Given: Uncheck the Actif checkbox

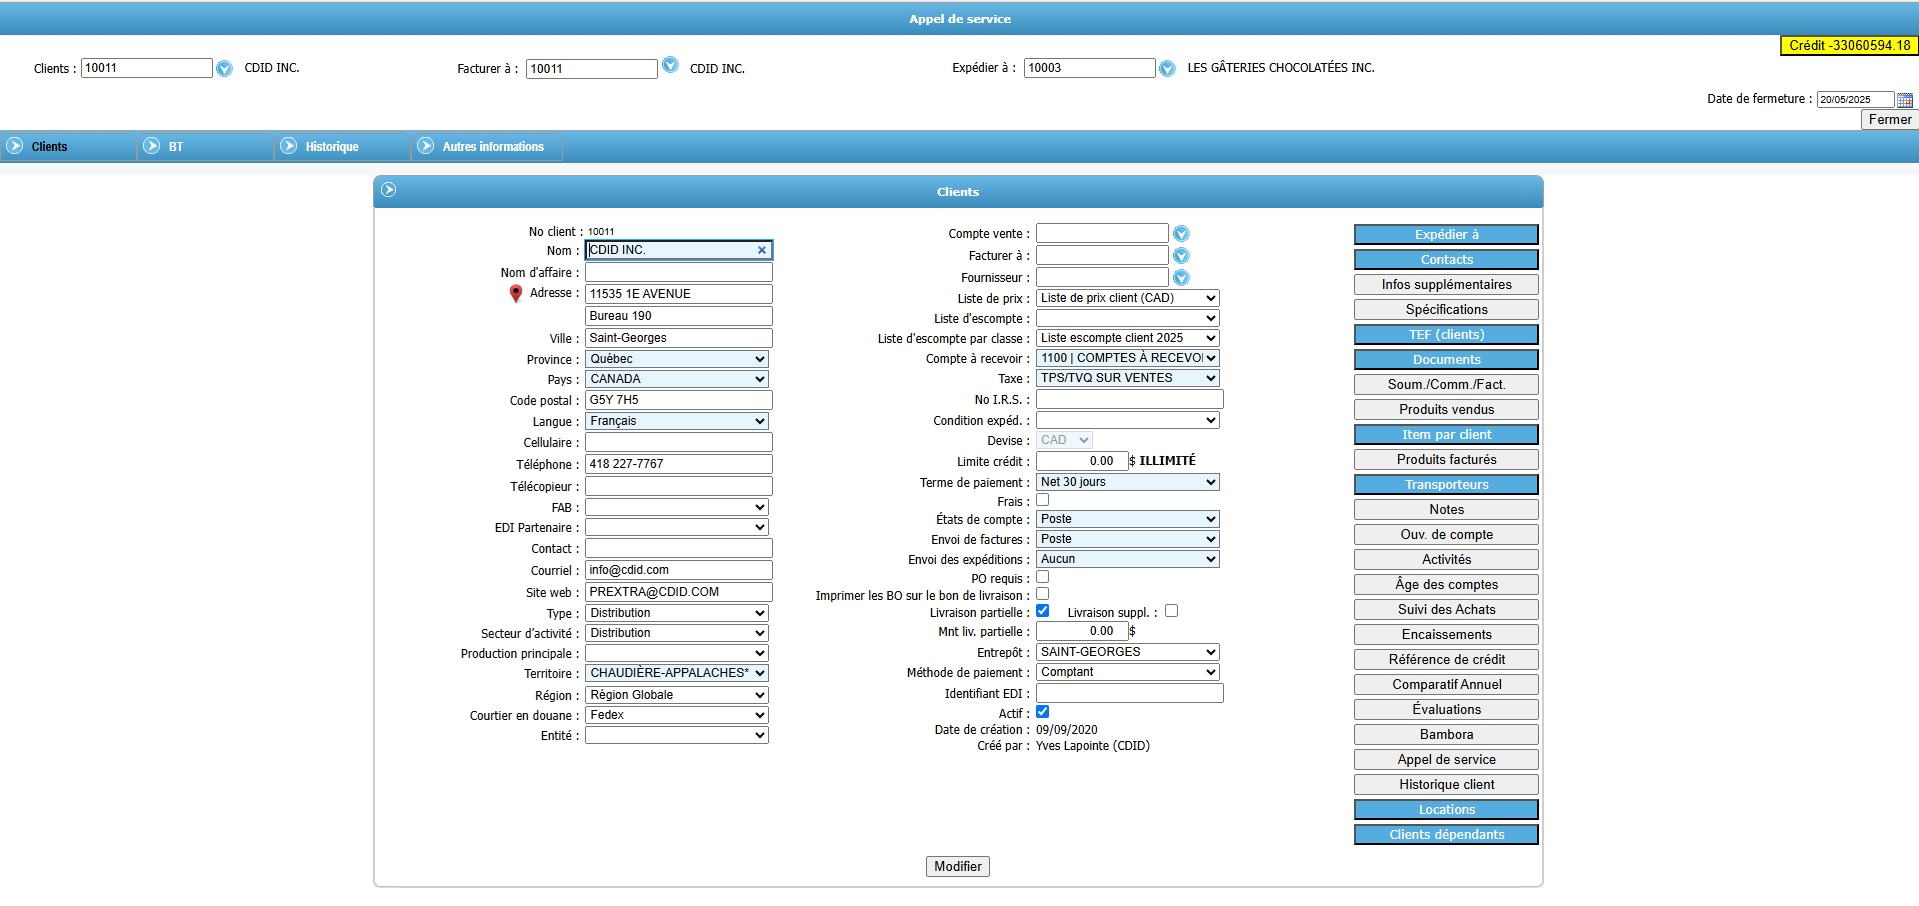Looking at the screenshot, I should click(1043, 712).
